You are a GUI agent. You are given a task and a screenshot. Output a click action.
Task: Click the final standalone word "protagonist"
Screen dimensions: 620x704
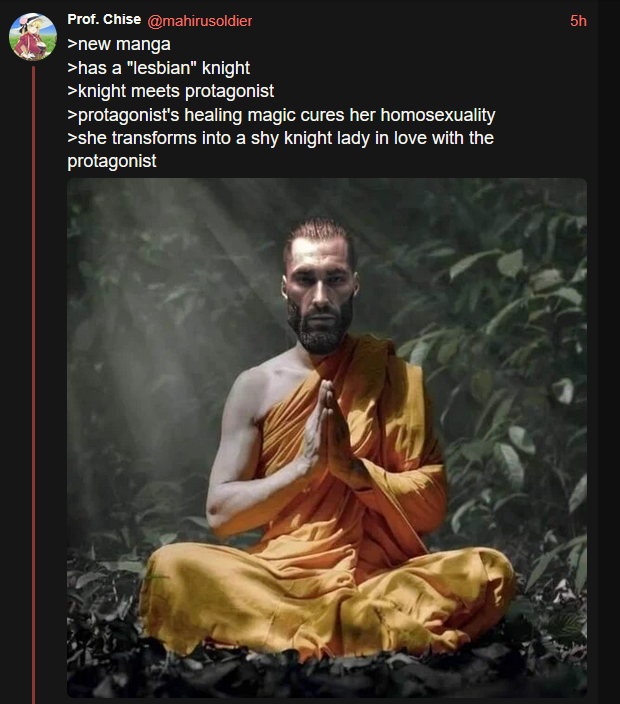[x=112, y=162]
